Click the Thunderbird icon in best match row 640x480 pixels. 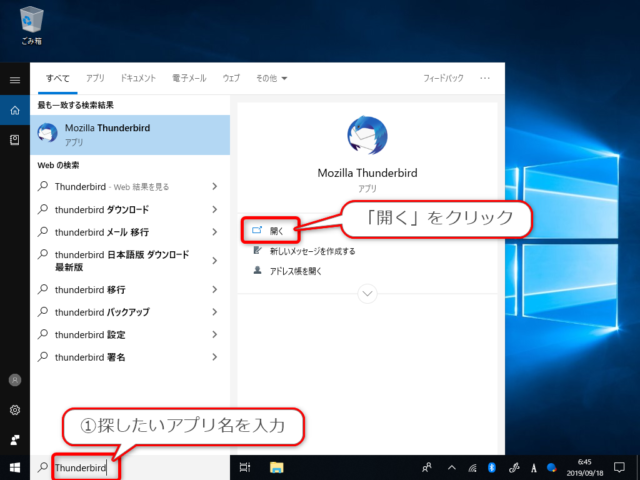click(47, 133)
